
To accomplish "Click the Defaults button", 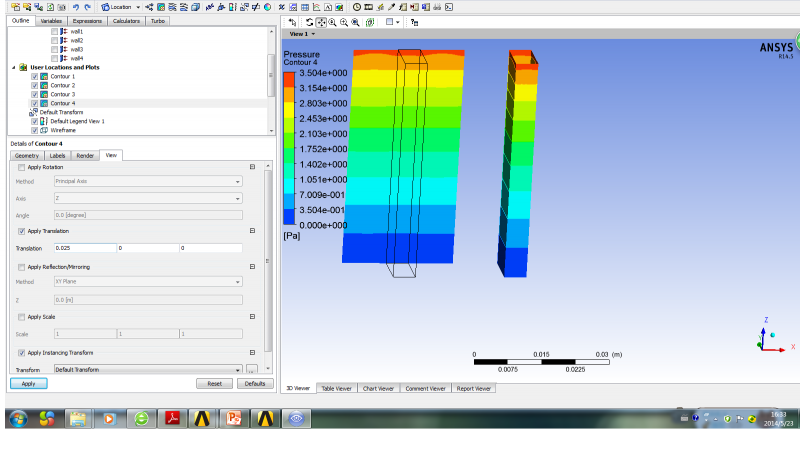I will (255, 383).
